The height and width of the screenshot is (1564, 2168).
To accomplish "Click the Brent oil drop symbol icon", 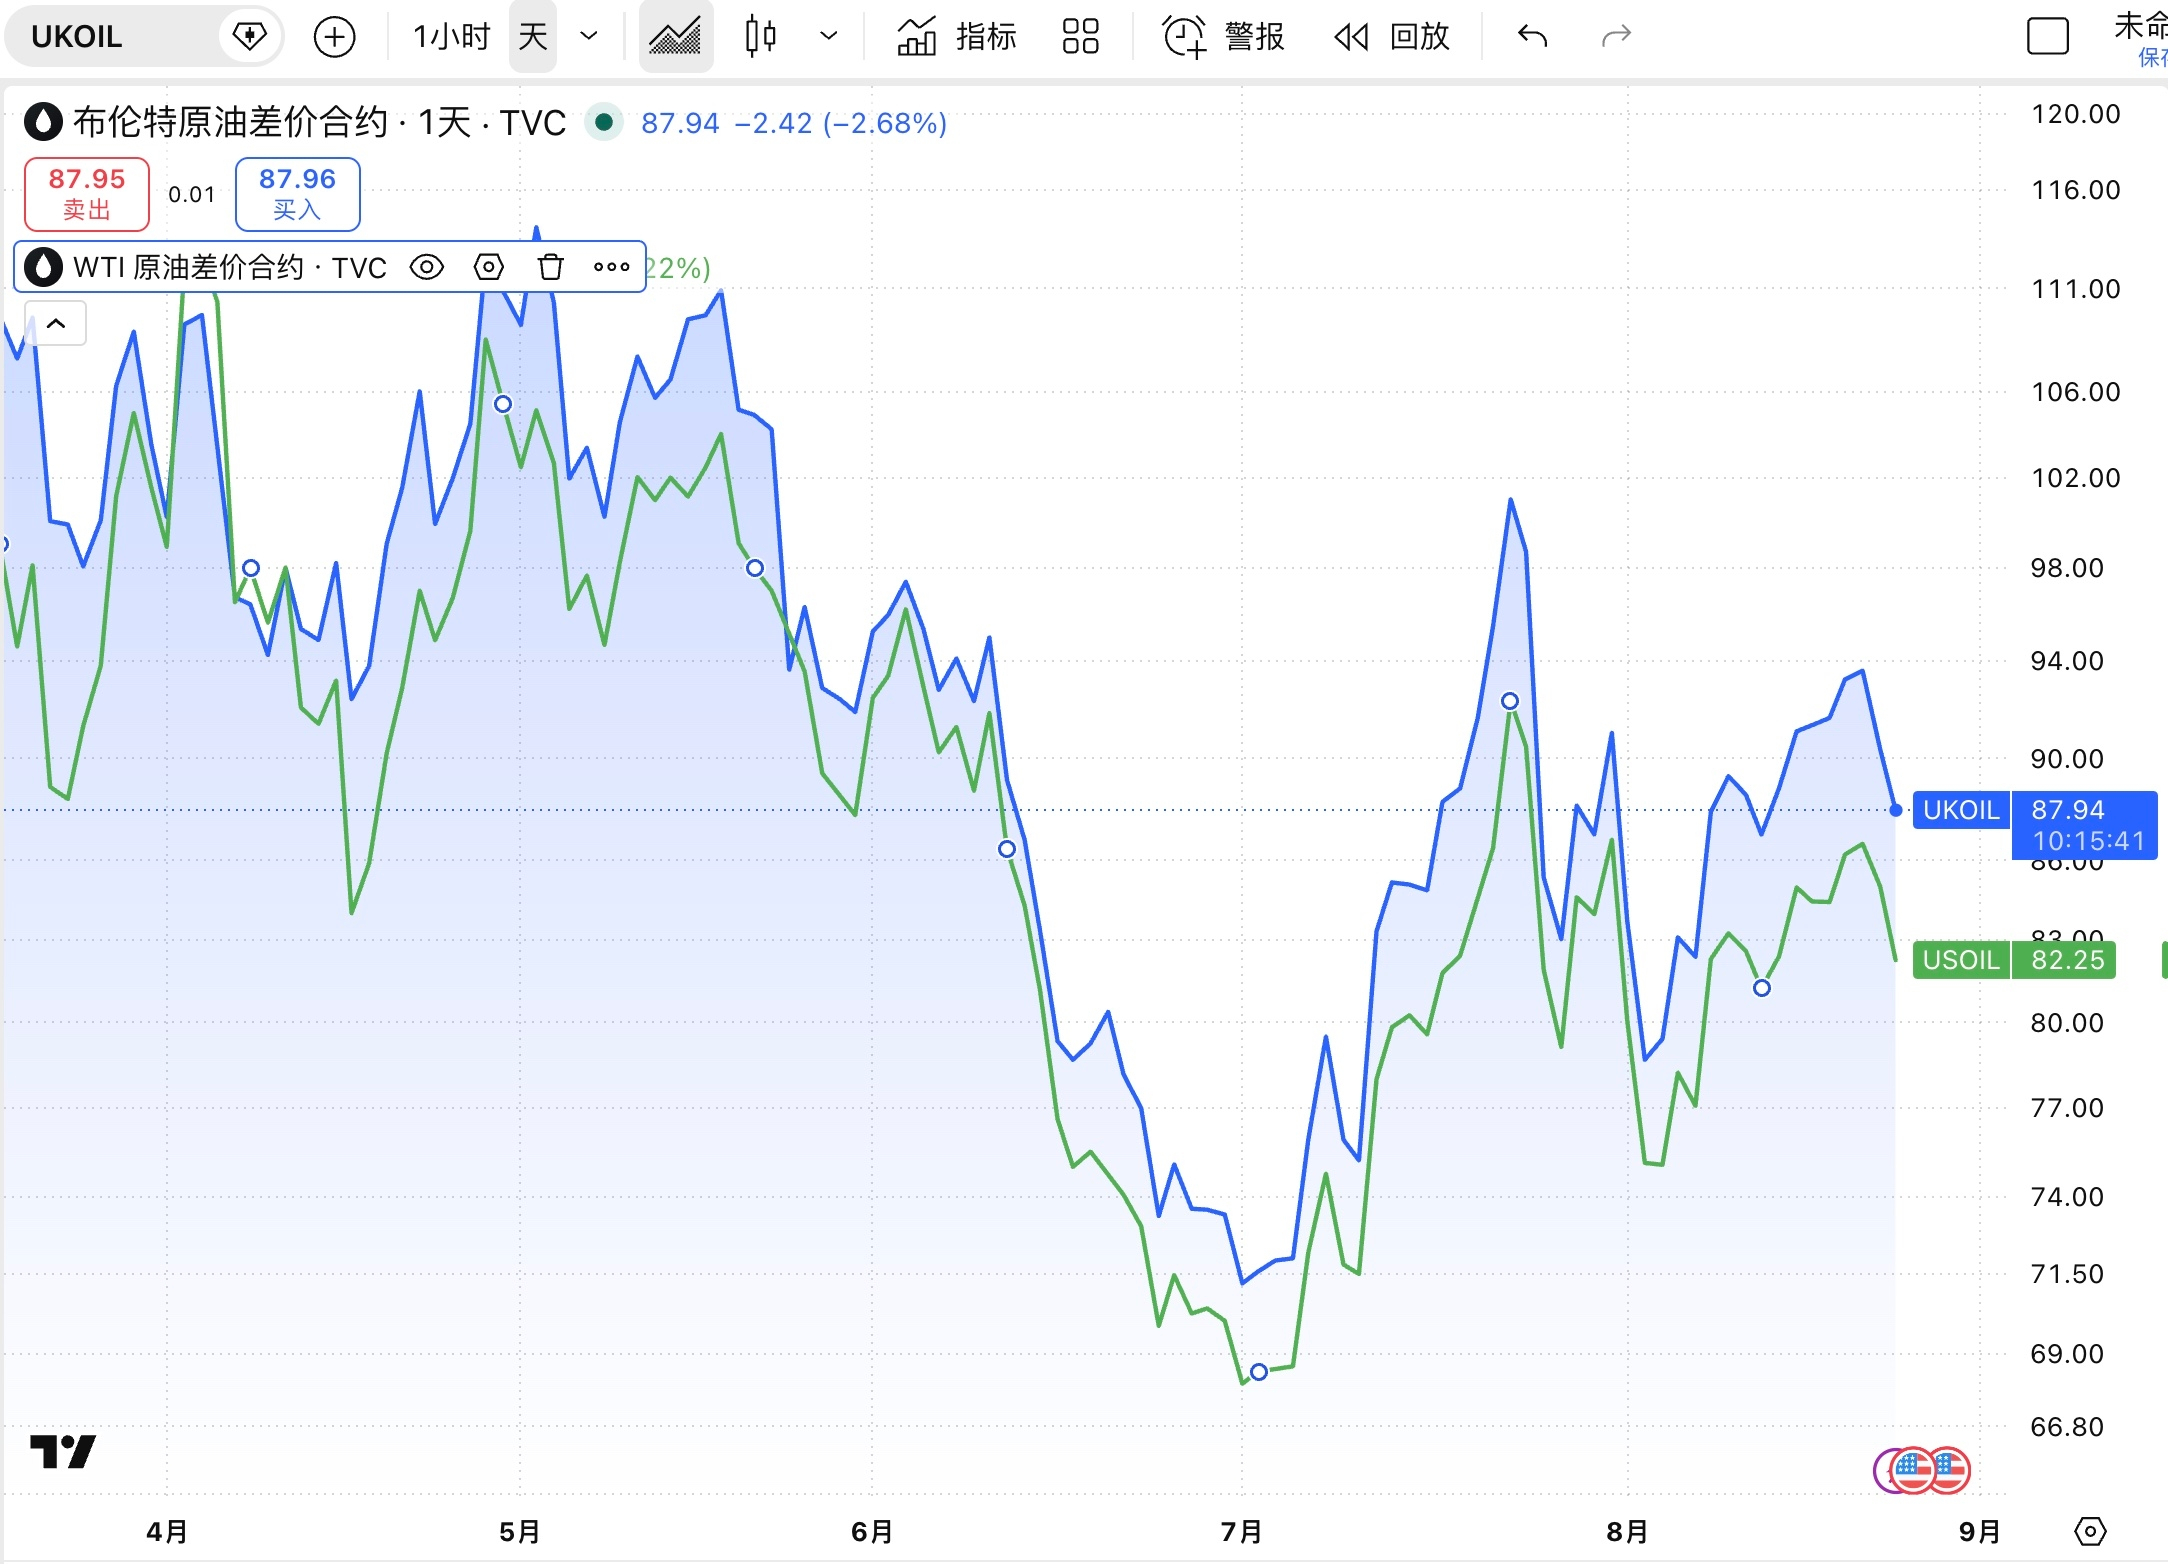I will 43,122.
